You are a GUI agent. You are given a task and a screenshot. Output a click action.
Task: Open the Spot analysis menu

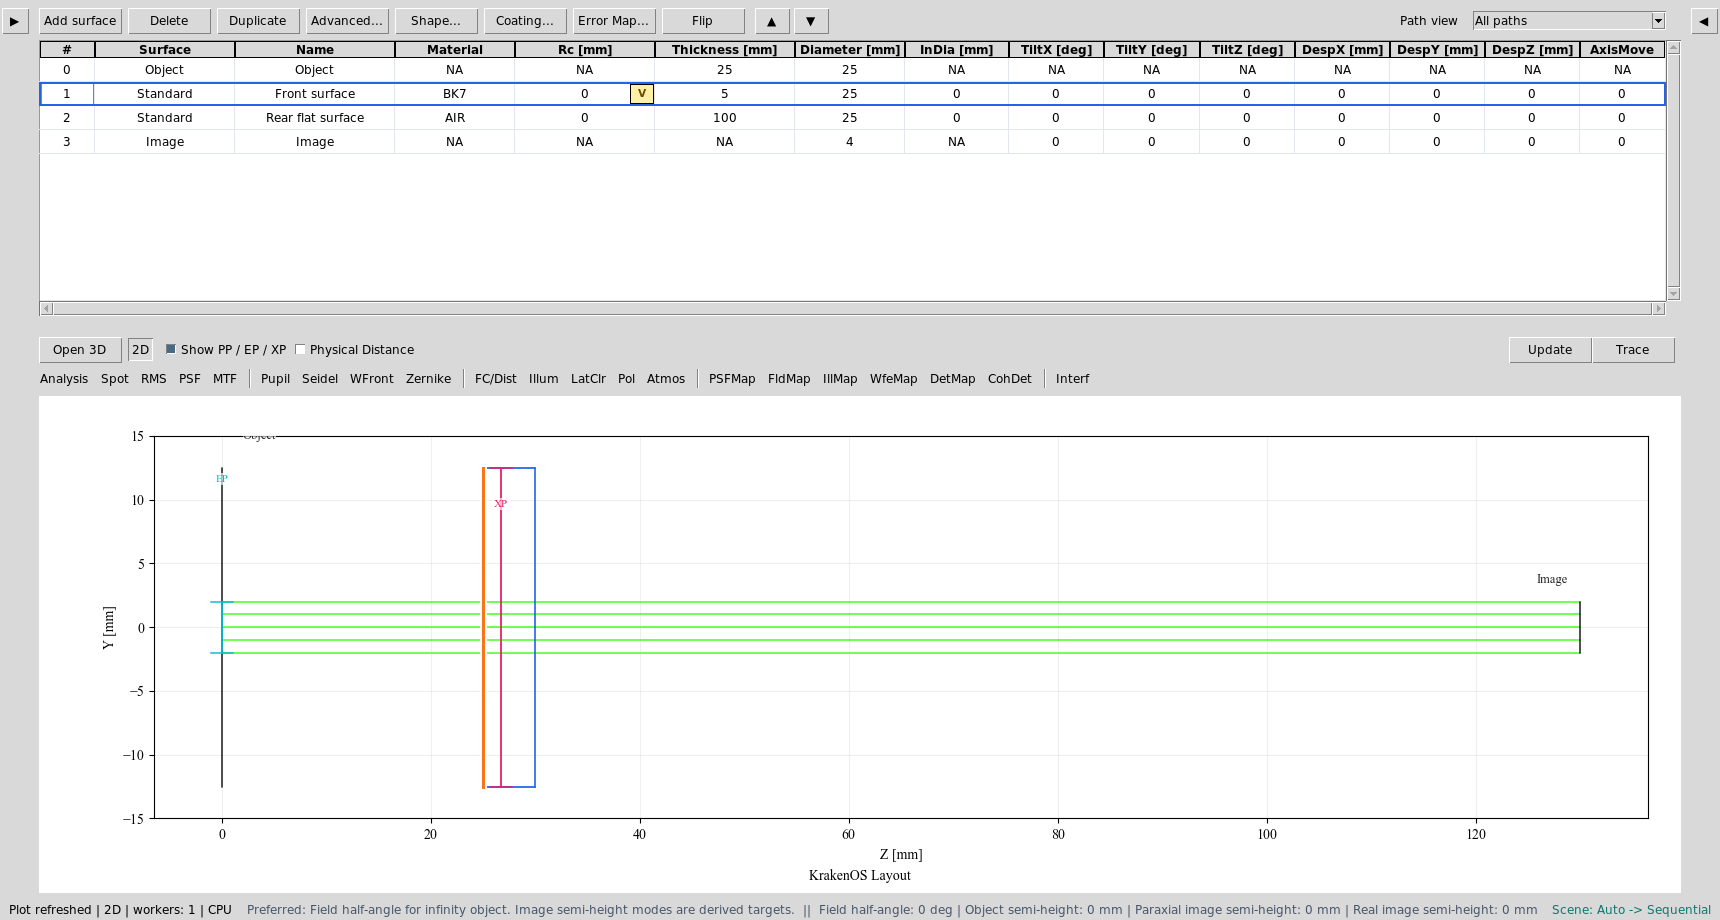[x=115, y=379]
